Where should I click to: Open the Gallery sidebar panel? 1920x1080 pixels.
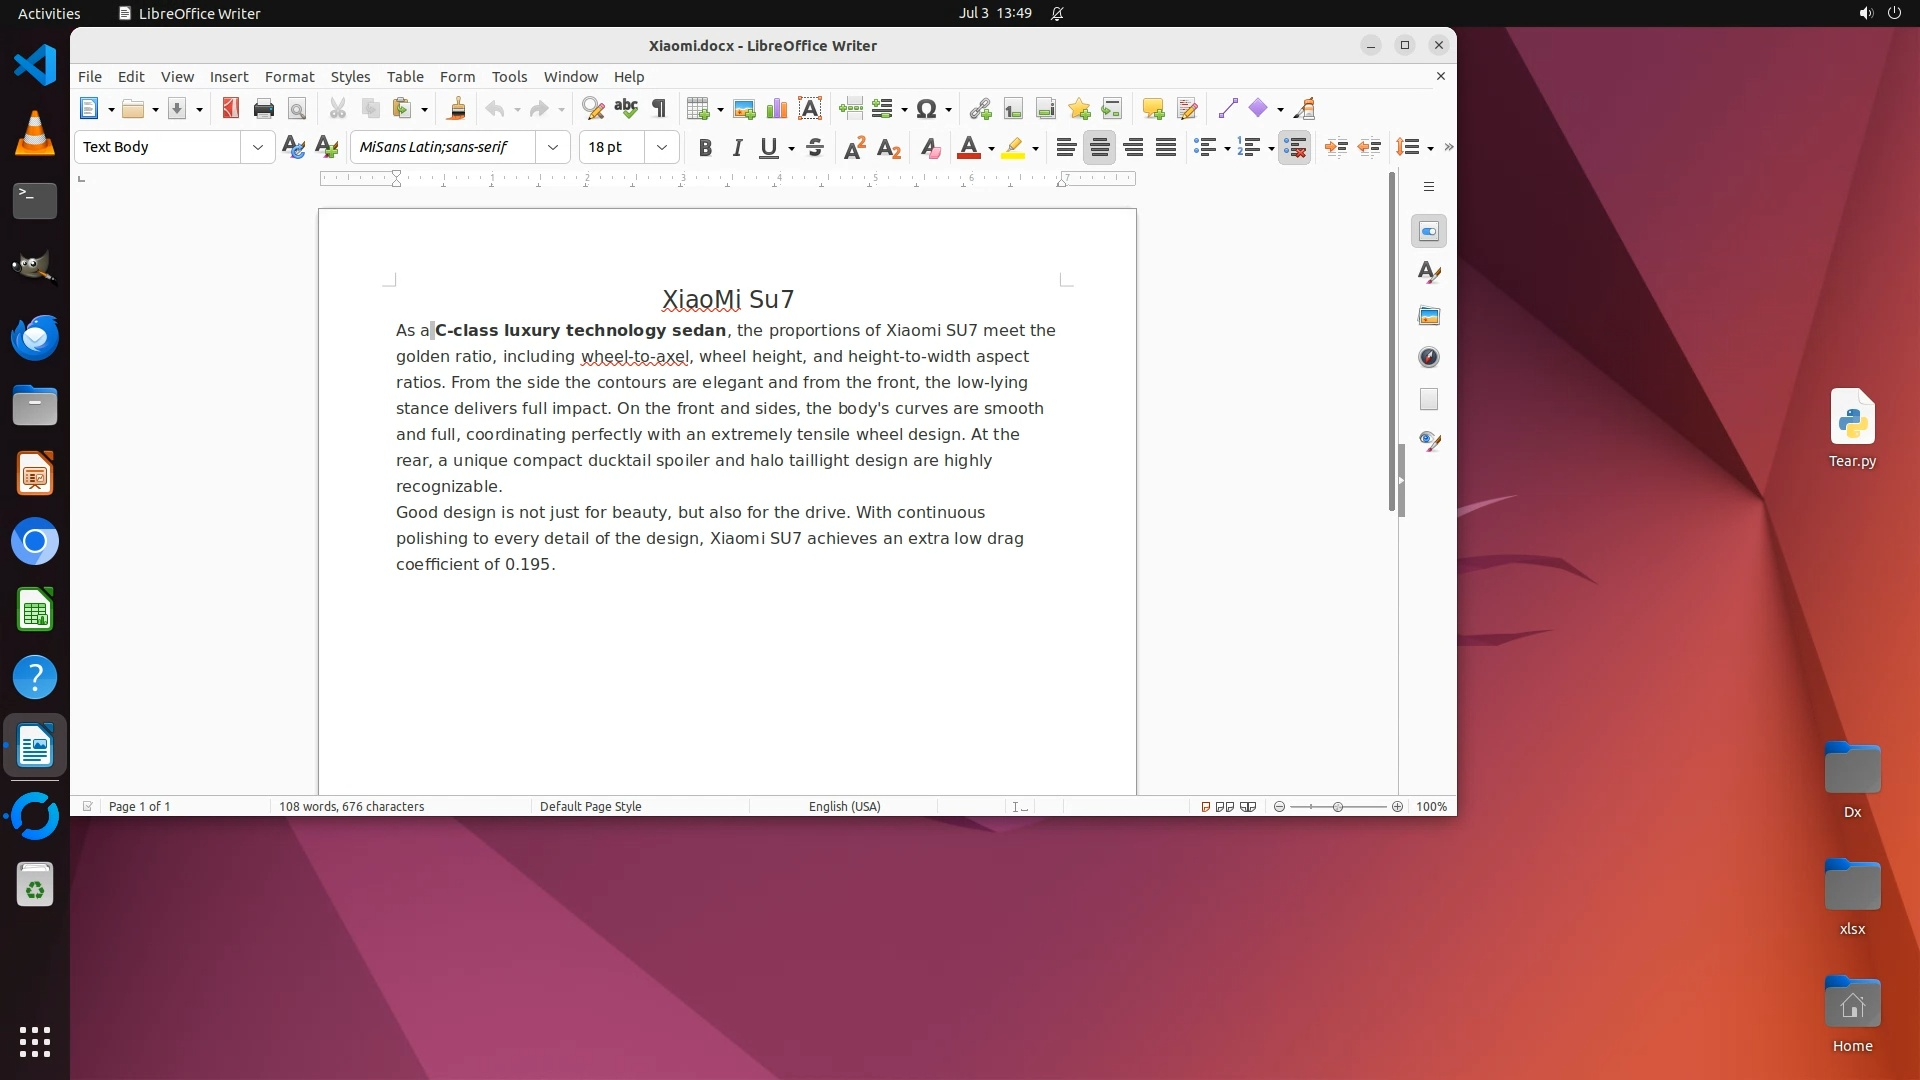pyautogui.click(x=1429, y=316)
